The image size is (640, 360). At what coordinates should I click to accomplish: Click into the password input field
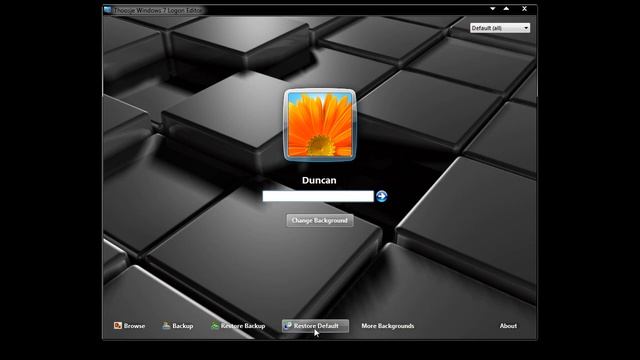pos(318,196)
